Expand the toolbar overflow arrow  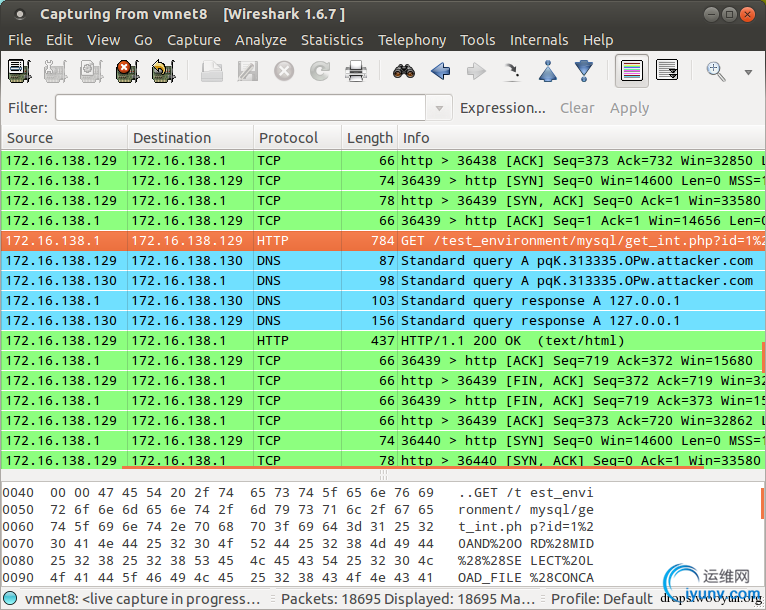[x=748, y=72]
